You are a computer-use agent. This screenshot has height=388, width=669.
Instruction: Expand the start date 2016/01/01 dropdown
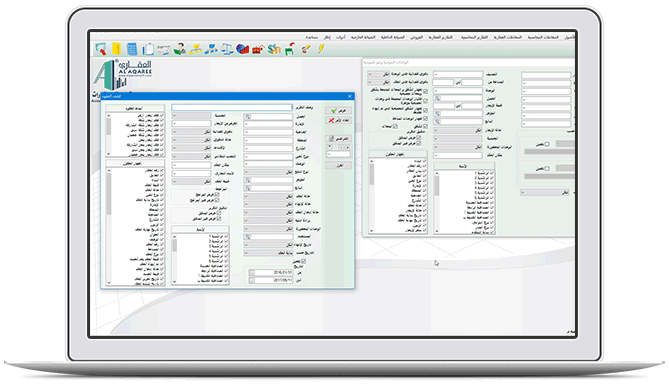(x=252, y=272)
